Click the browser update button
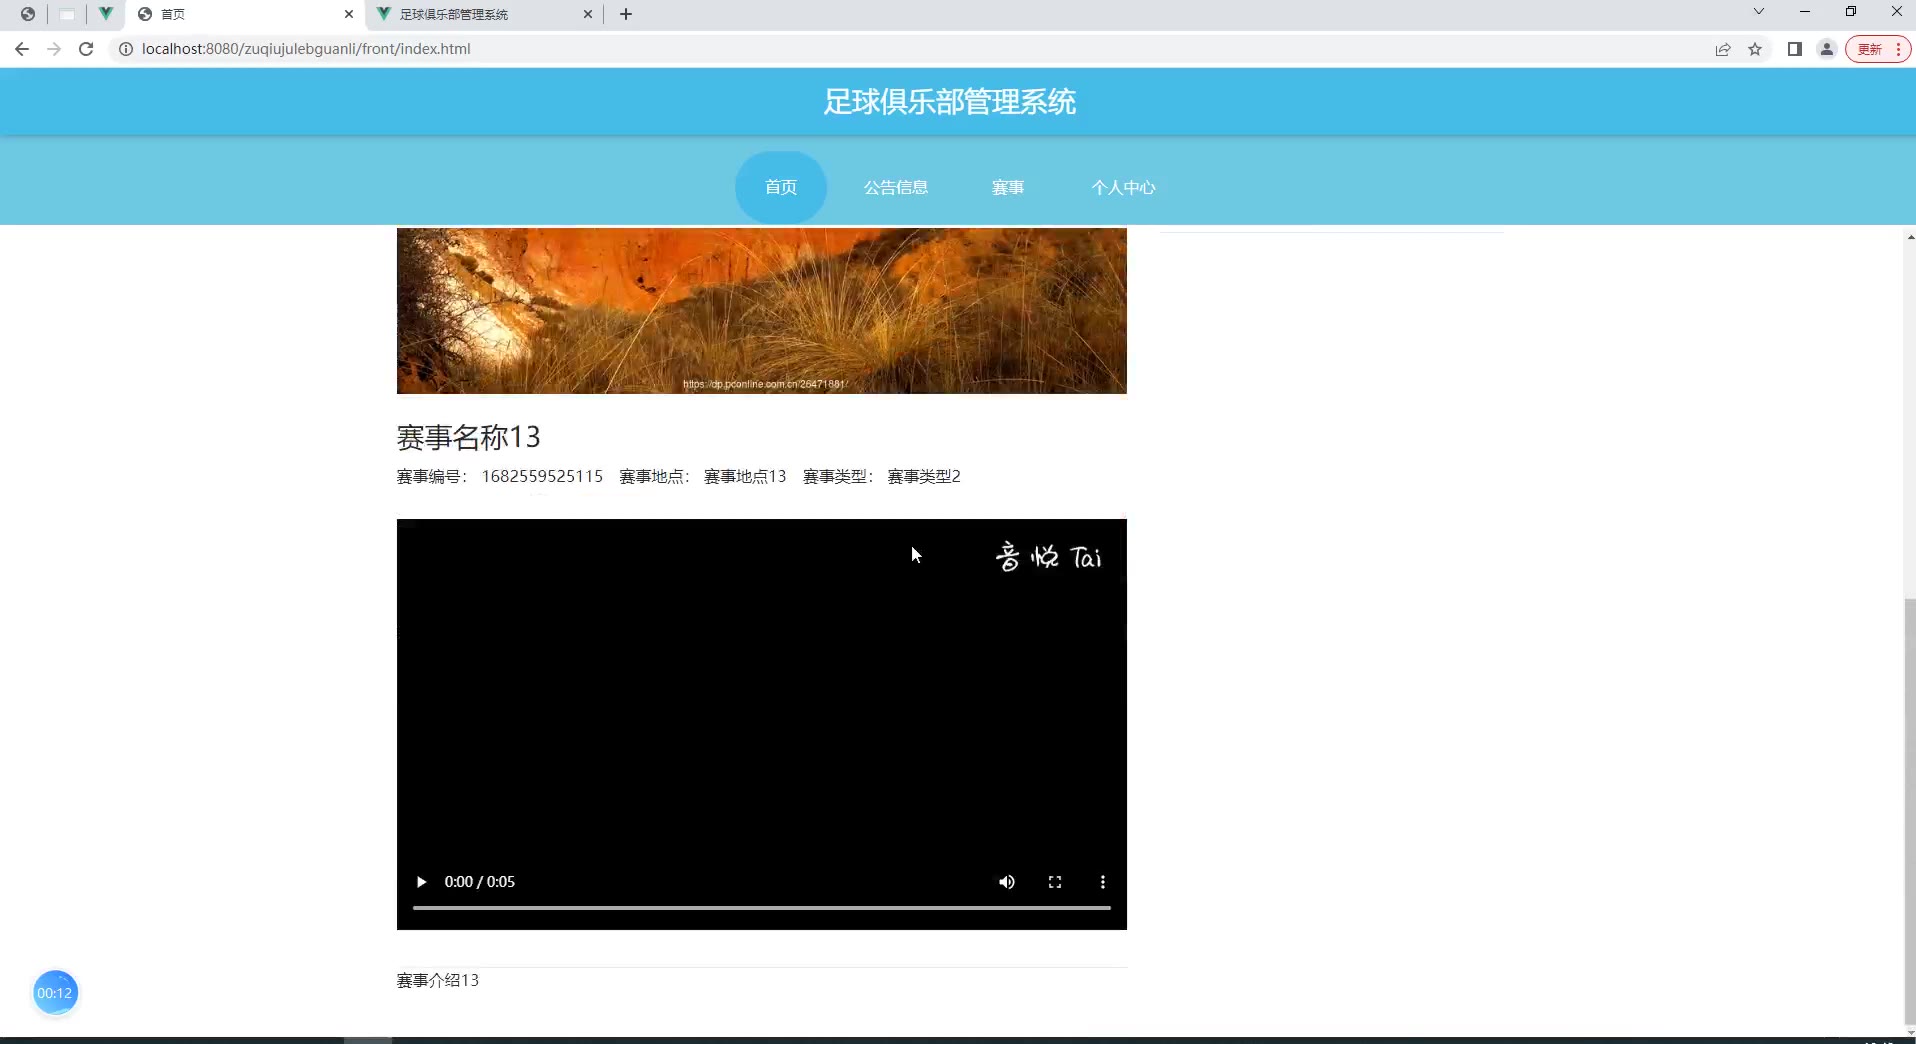1916x1044 pixels. 1876,49
